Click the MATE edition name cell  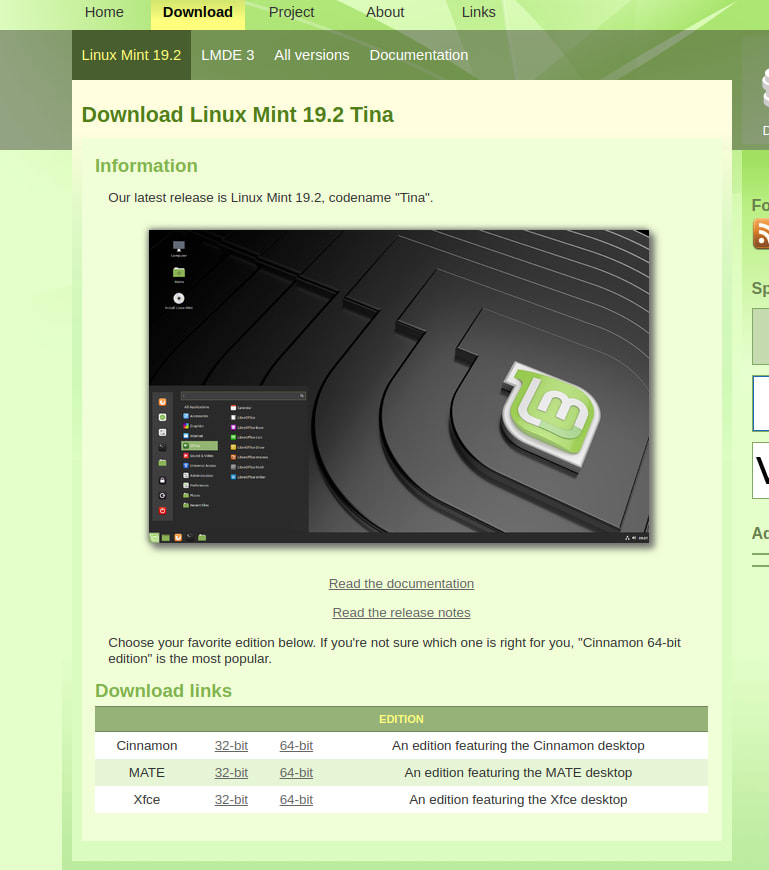pos(147,773)
